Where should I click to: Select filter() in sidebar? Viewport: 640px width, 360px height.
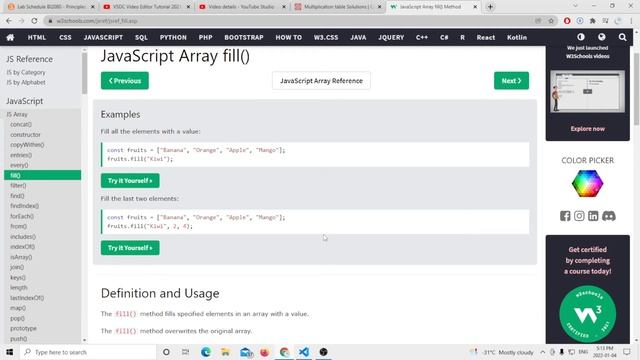(18, 185)
